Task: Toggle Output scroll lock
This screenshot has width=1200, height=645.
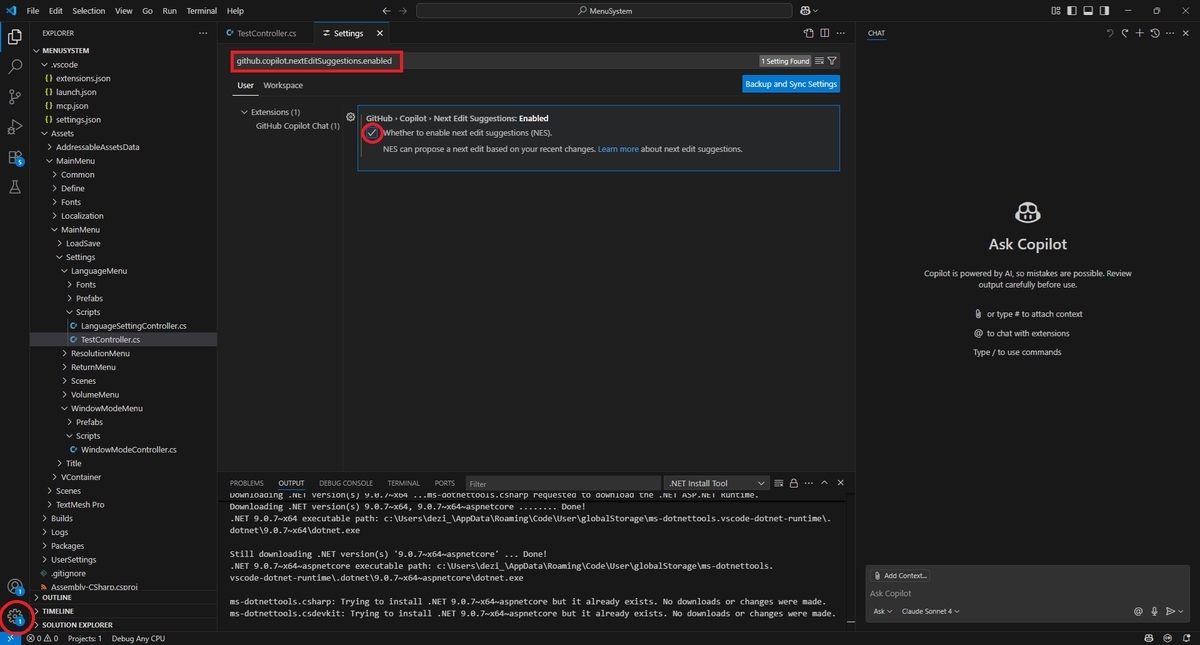Action: 794,483
